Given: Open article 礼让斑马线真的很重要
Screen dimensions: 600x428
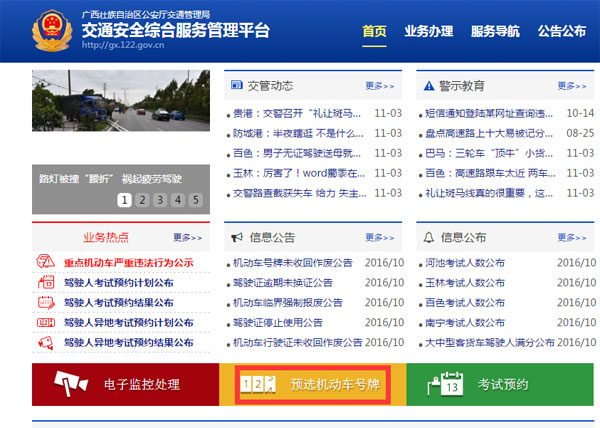Looking at the screenshot, I should tap(489, 193).
